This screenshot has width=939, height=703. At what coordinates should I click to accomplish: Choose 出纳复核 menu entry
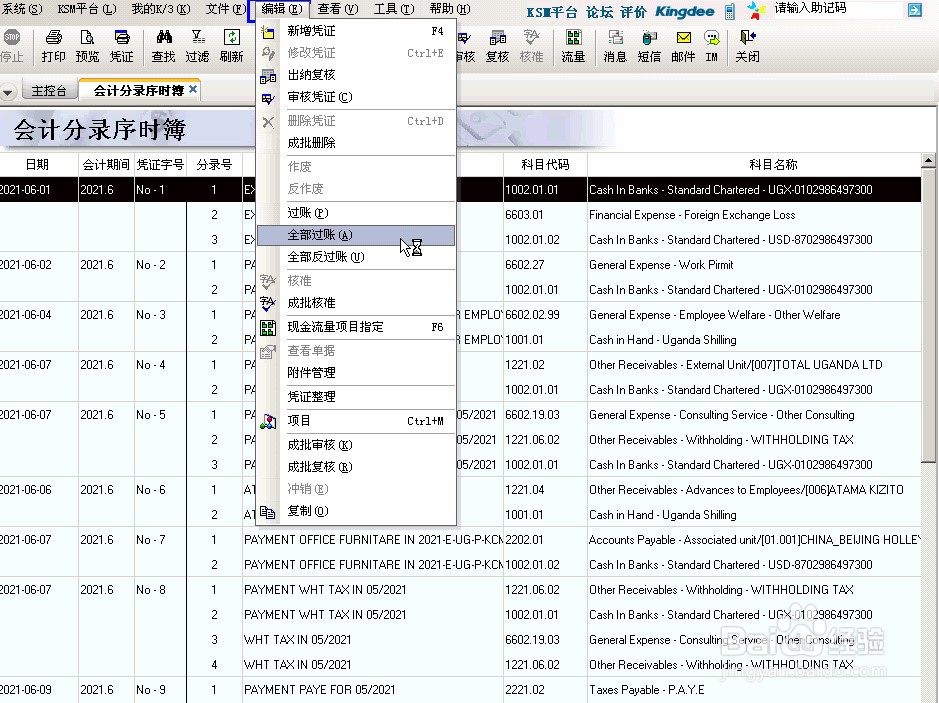coord(356,75)
